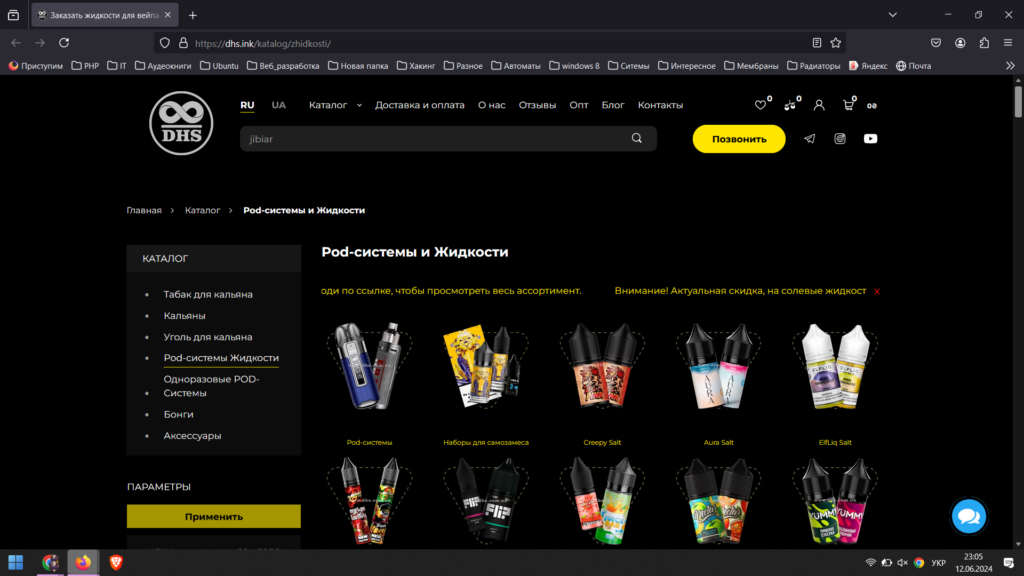The height and width of the screenshot is (576, 1024).
Task: Open the shopping cart icon
Action: [x=848, y=105]
